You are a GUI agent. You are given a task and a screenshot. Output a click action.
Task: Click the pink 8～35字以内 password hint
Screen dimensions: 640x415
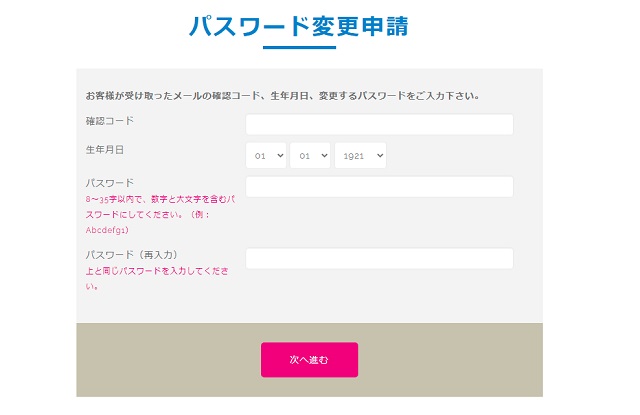coord(160,200)
